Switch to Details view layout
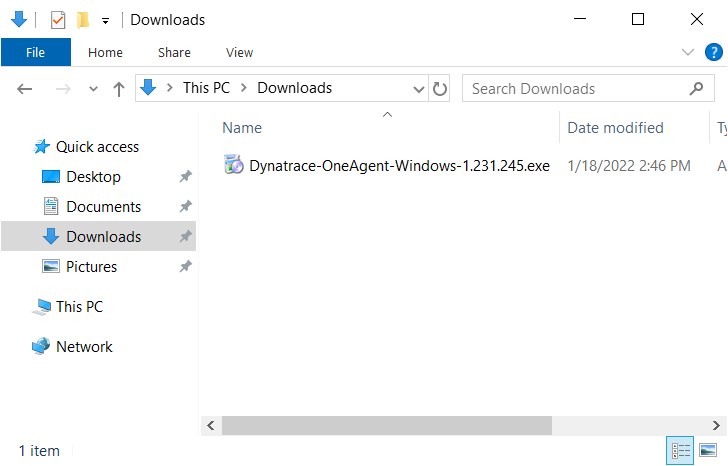Screen dimensions: 728x466 click(680, 450)
